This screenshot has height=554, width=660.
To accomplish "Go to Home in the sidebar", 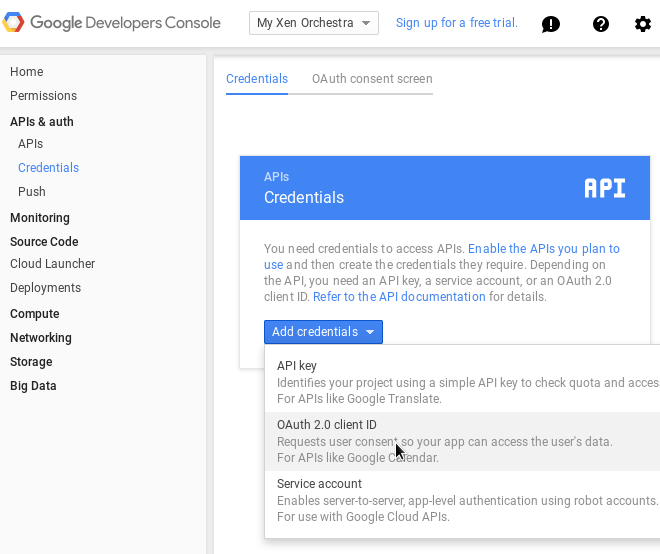I will pos(27,72).
